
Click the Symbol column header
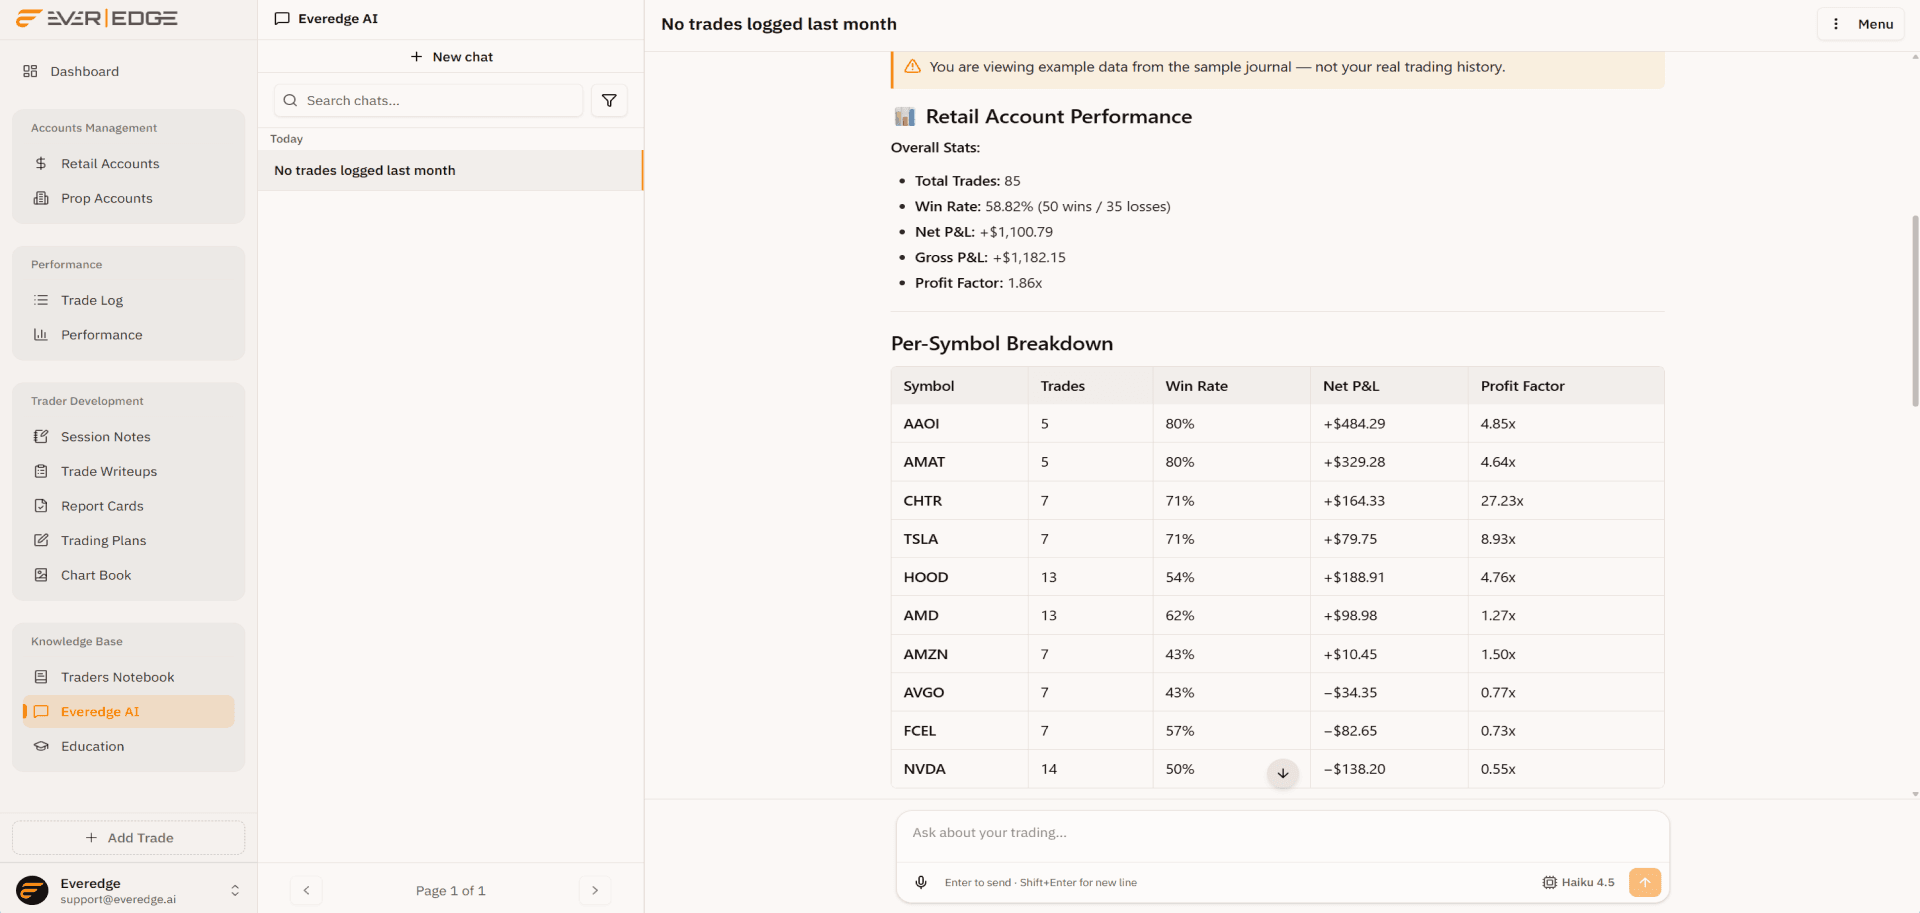point(929,386)
